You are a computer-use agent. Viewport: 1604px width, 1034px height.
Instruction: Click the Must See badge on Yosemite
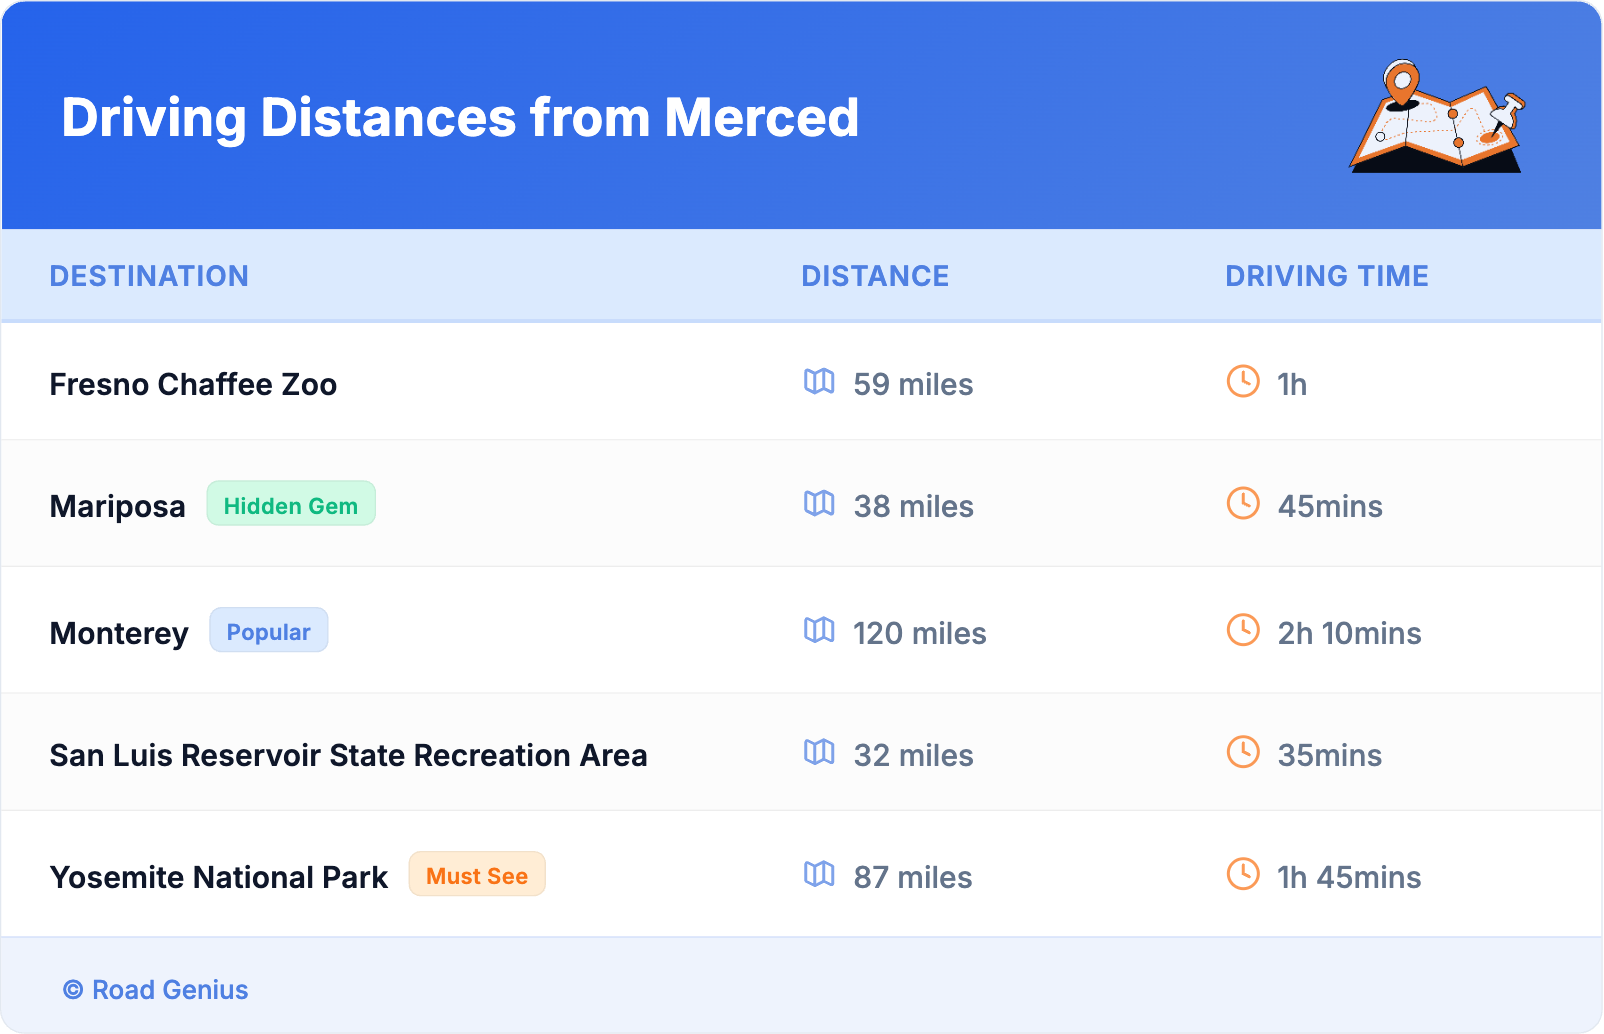[477, 875]
